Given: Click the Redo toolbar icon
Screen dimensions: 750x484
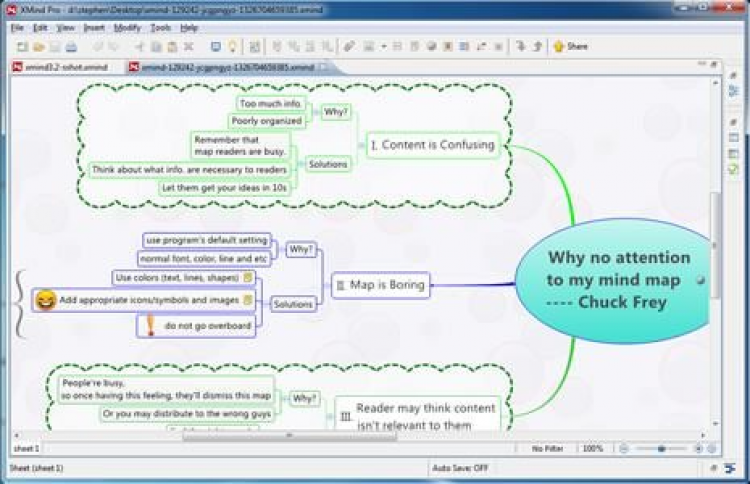Looking at the screenshot, I should tap(114, 46).
